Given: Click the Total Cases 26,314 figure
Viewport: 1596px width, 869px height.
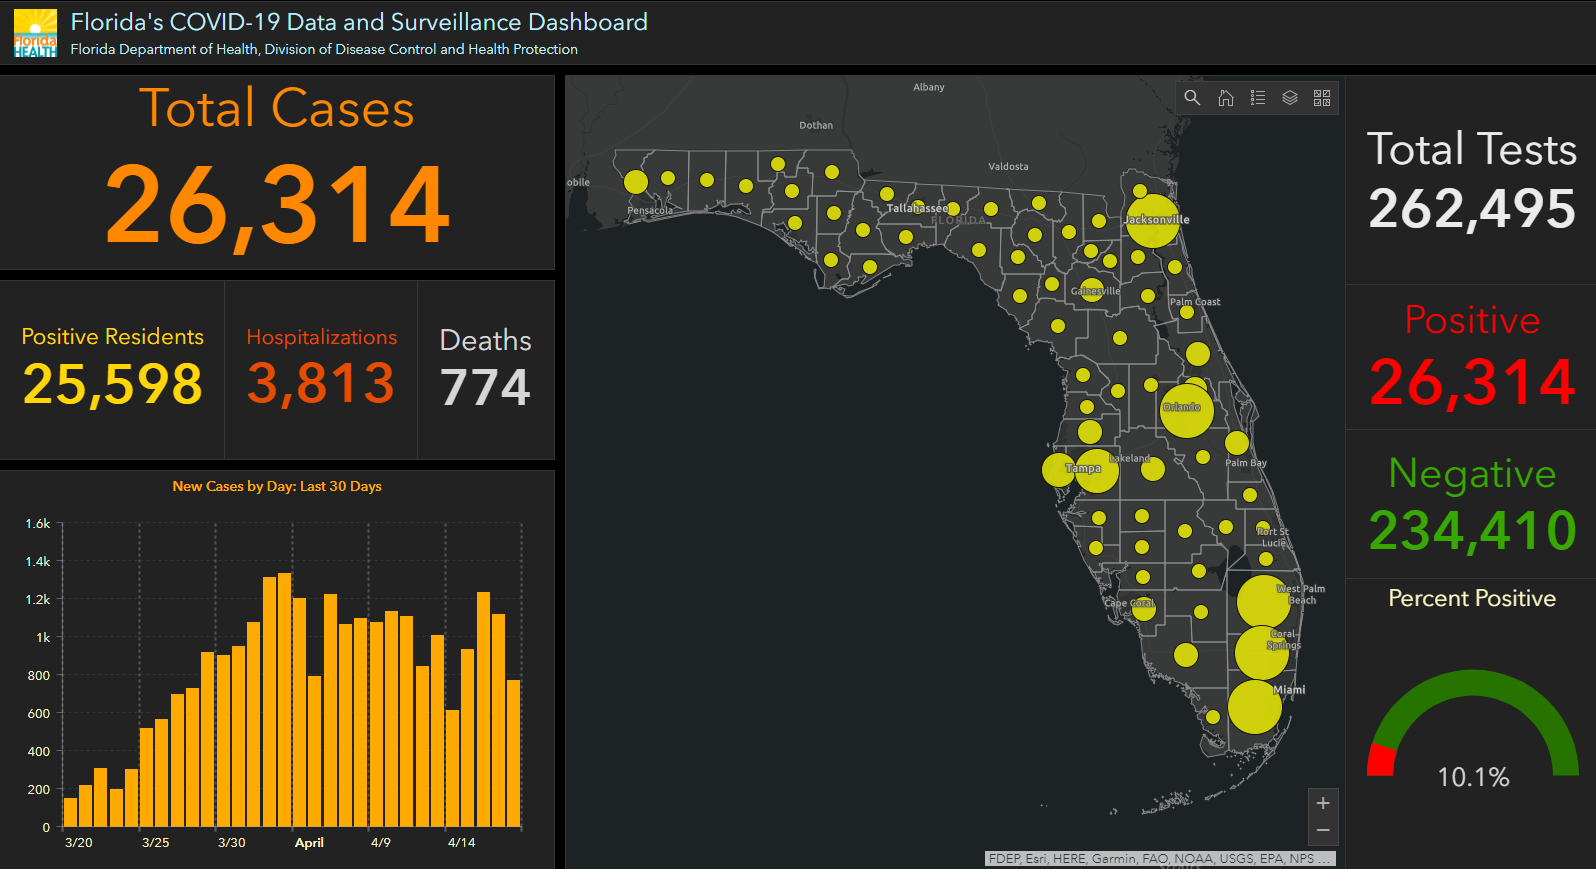Looking at the screenshot, I should pos(277,205).
